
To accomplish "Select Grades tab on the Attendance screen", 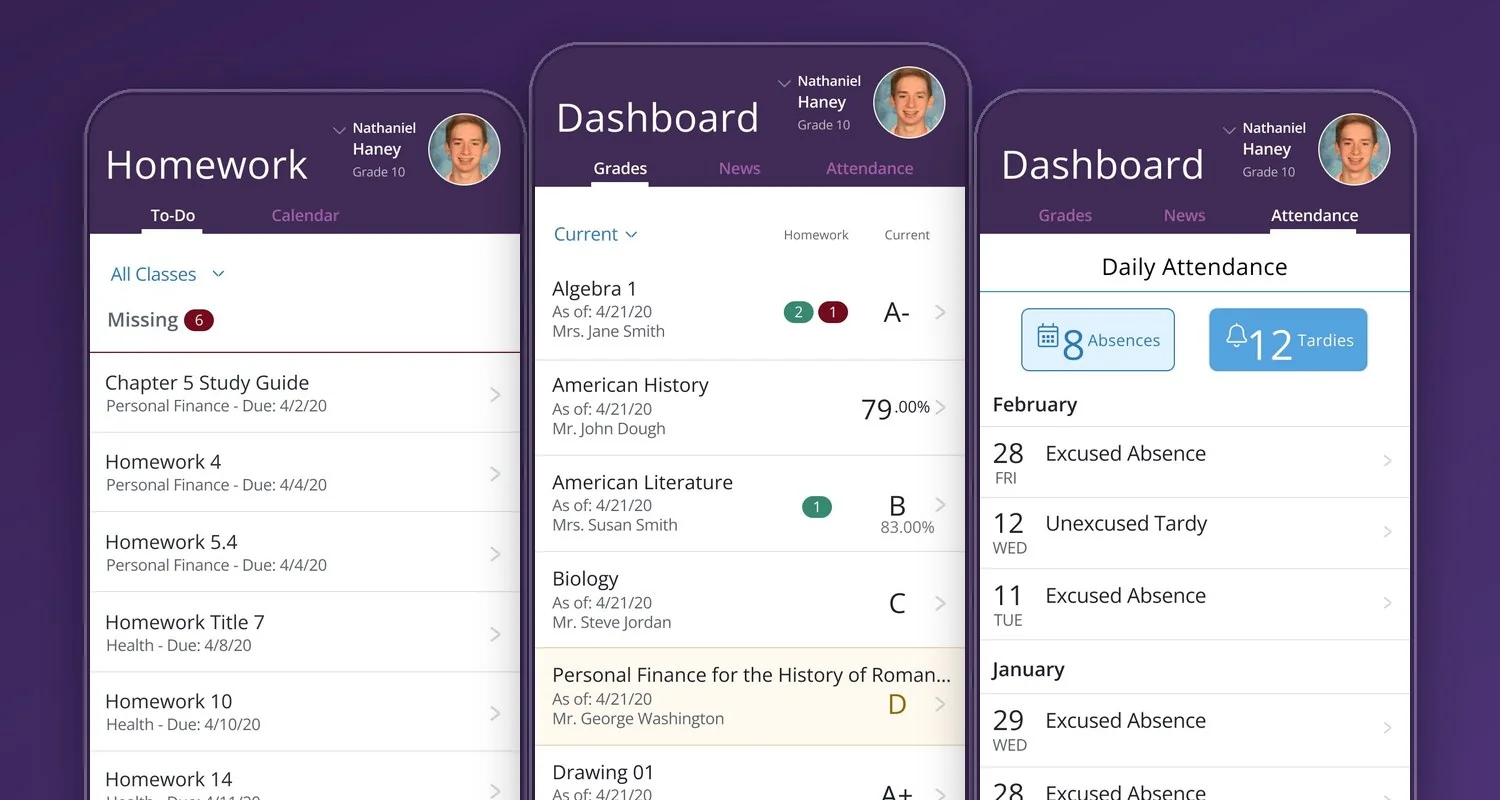I will point(1065,215).
